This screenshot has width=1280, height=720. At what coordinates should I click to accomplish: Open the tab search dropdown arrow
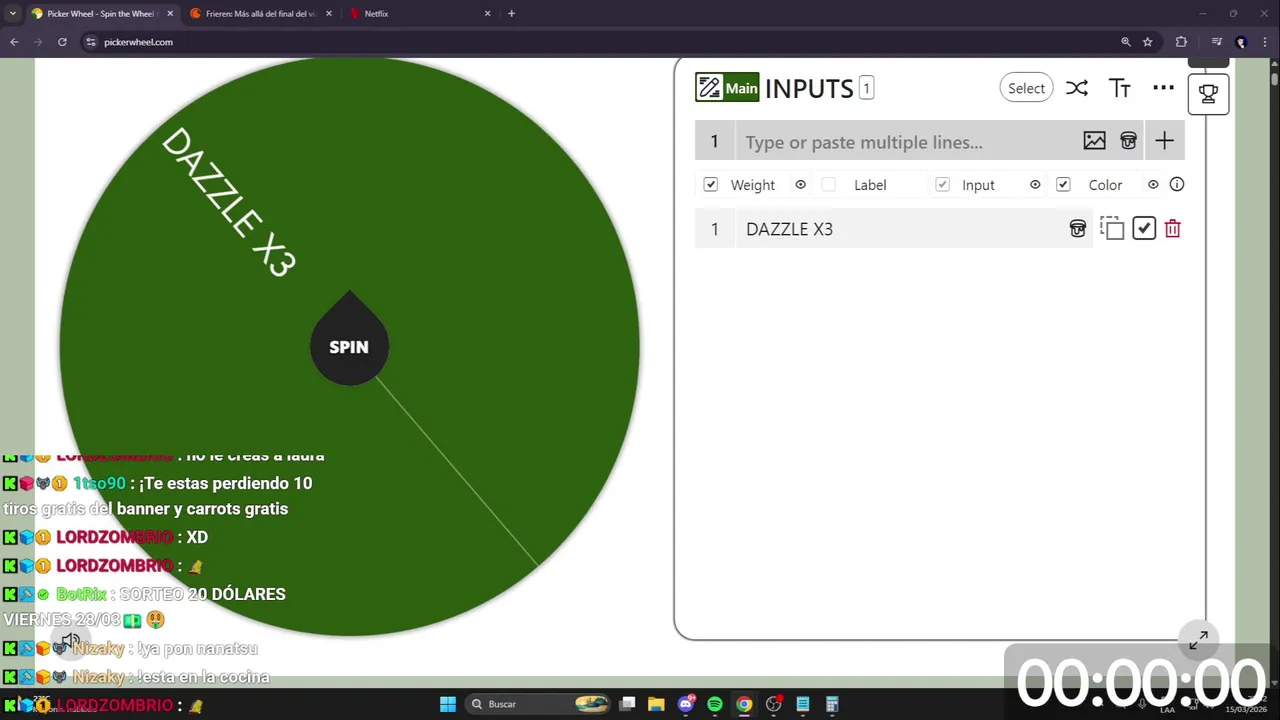[x=12, y=14]
